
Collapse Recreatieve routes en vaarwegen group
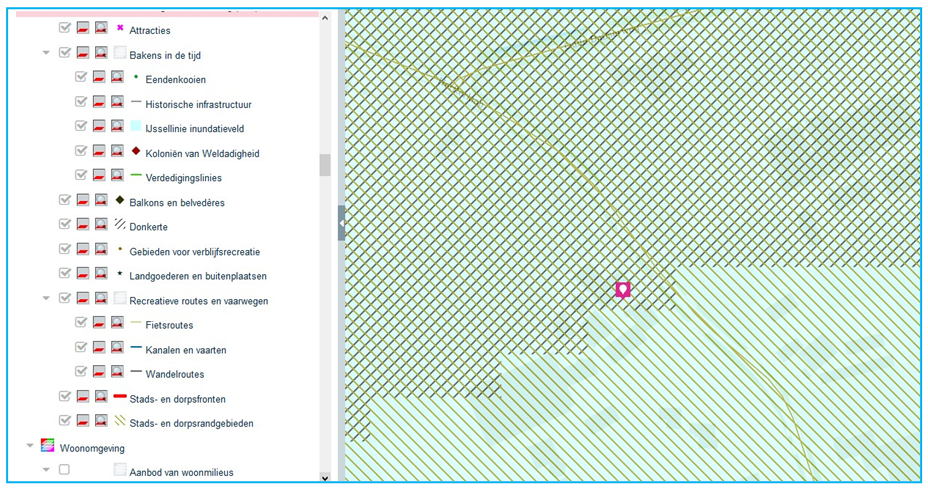[46, 299]
